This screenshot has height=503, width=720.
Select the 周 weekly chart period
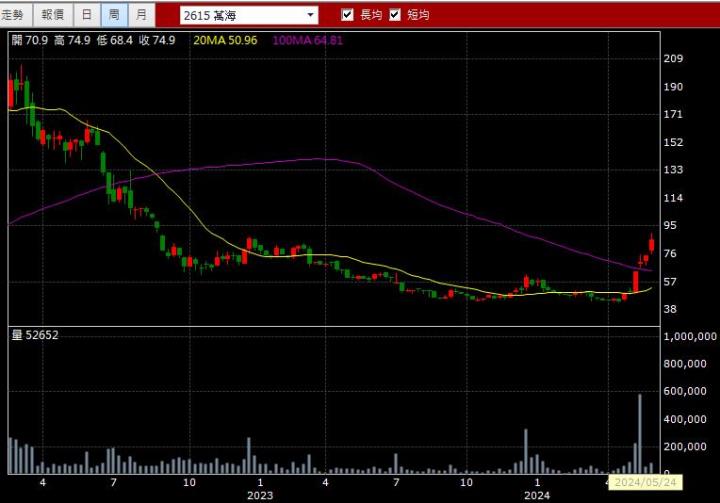point(114,15)
